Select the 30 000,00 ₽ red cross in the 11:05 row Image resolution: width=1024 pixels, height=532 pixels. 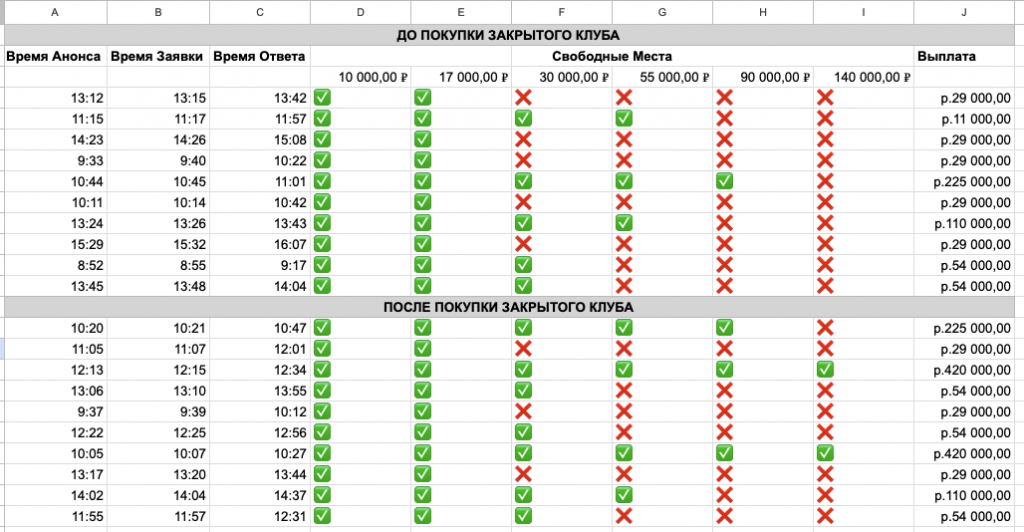pos(523,349)
